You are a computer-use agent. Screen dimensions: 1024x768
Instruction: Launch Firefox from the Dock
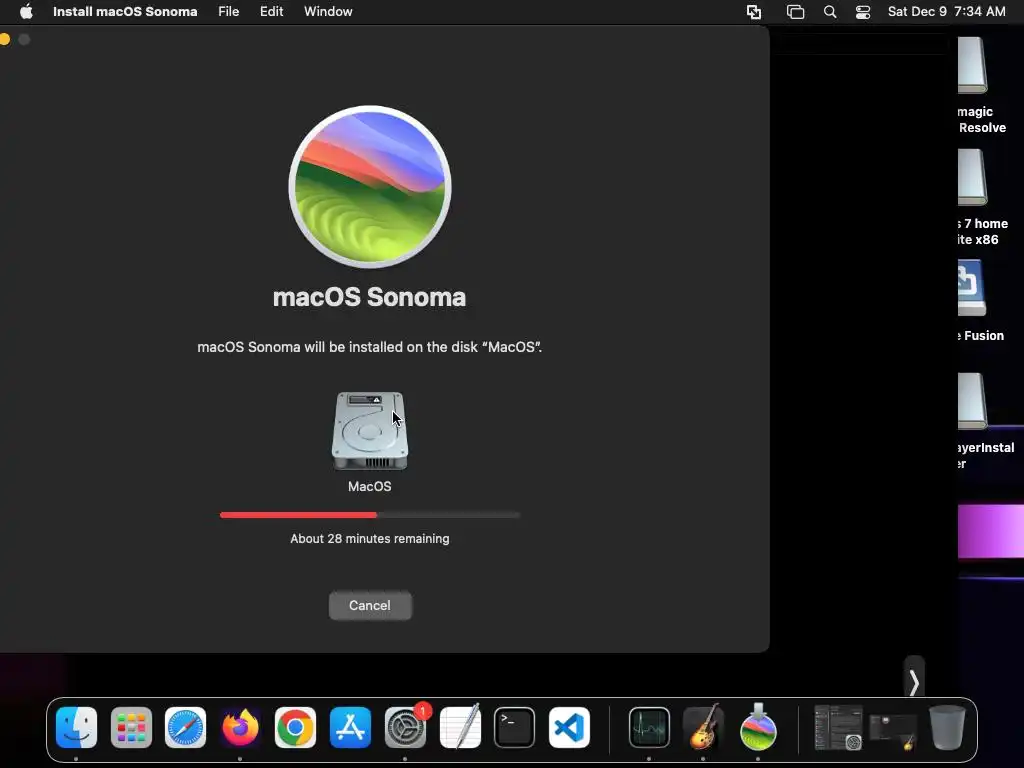(x=240, y=728)
